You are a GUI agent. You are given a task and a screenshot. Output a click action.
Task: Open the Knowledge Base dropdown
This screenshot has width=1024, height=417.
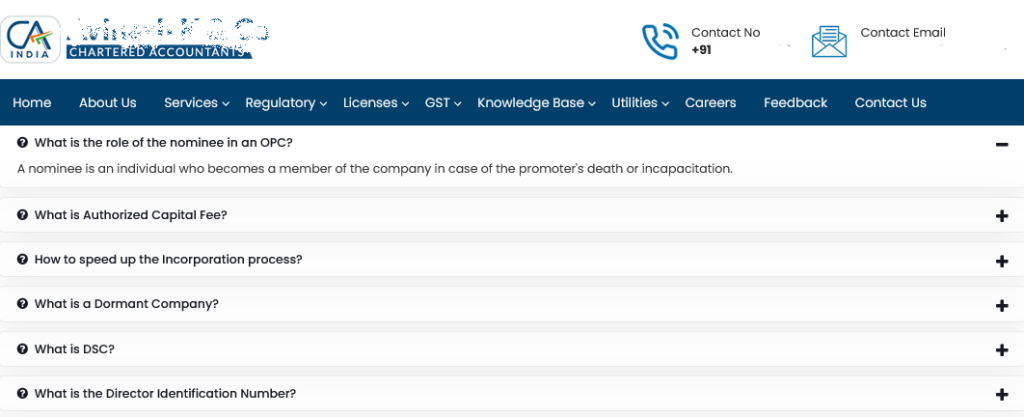tap(536, 103)
